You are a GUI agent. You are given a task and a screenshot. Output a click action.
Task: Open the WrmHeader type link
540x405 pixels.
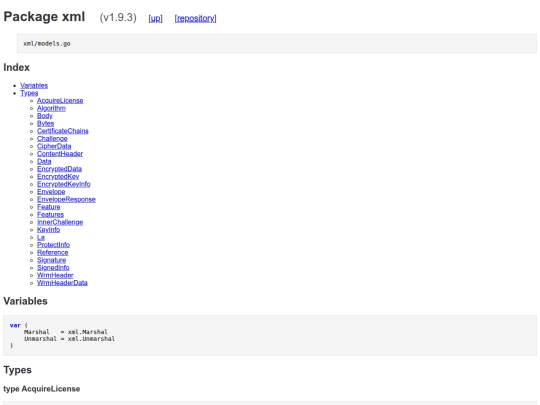(x=55, y=275)
